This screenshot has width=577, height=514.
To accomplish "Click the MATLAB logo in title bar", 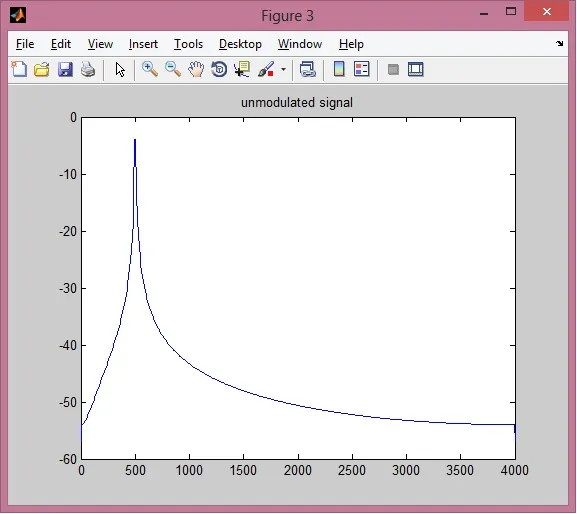I will [18, 15].
